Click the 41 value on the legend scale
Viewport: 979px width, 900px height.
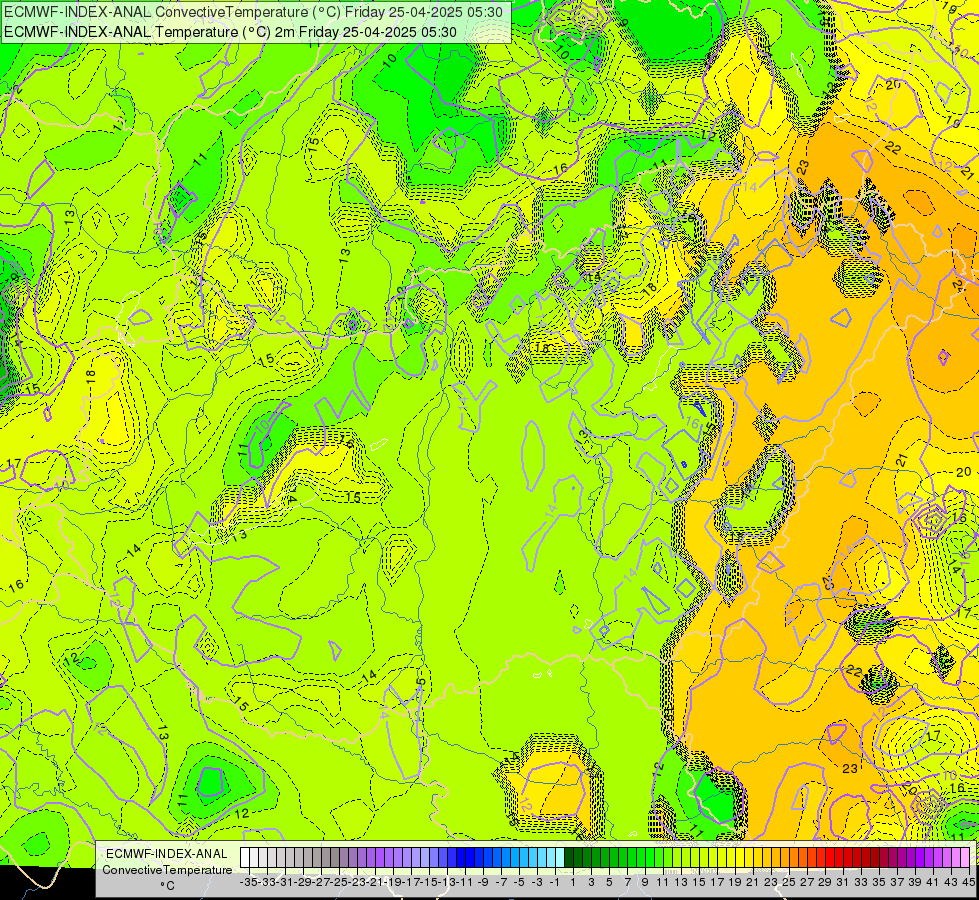(933, 882)
